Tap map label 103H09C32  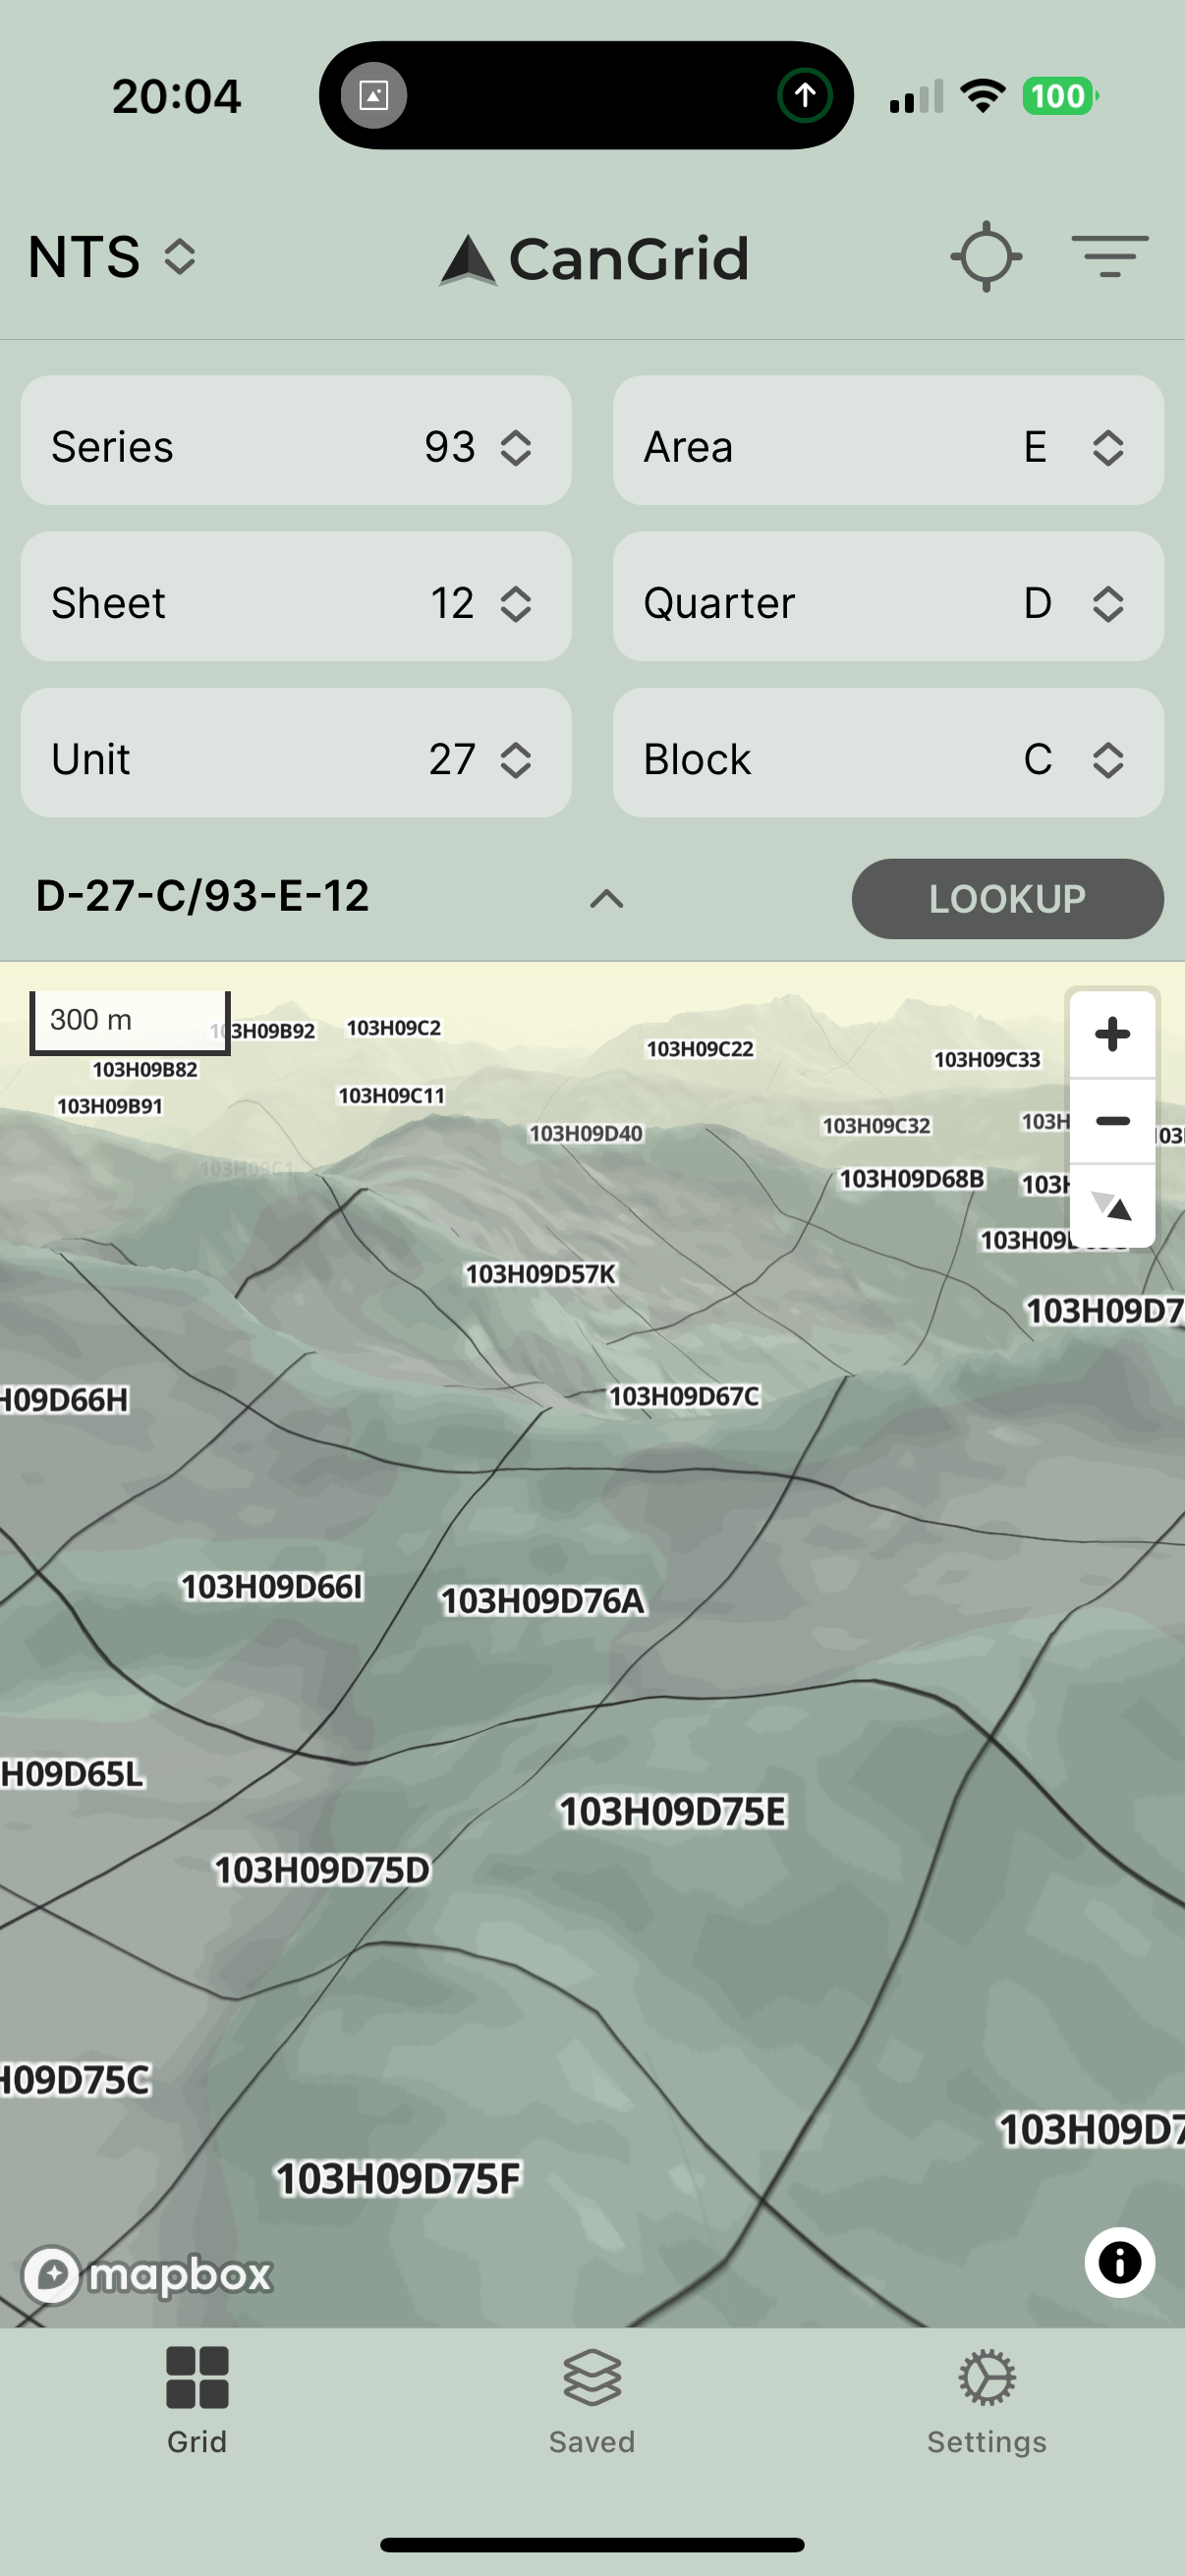click(x=876, y=1126)
